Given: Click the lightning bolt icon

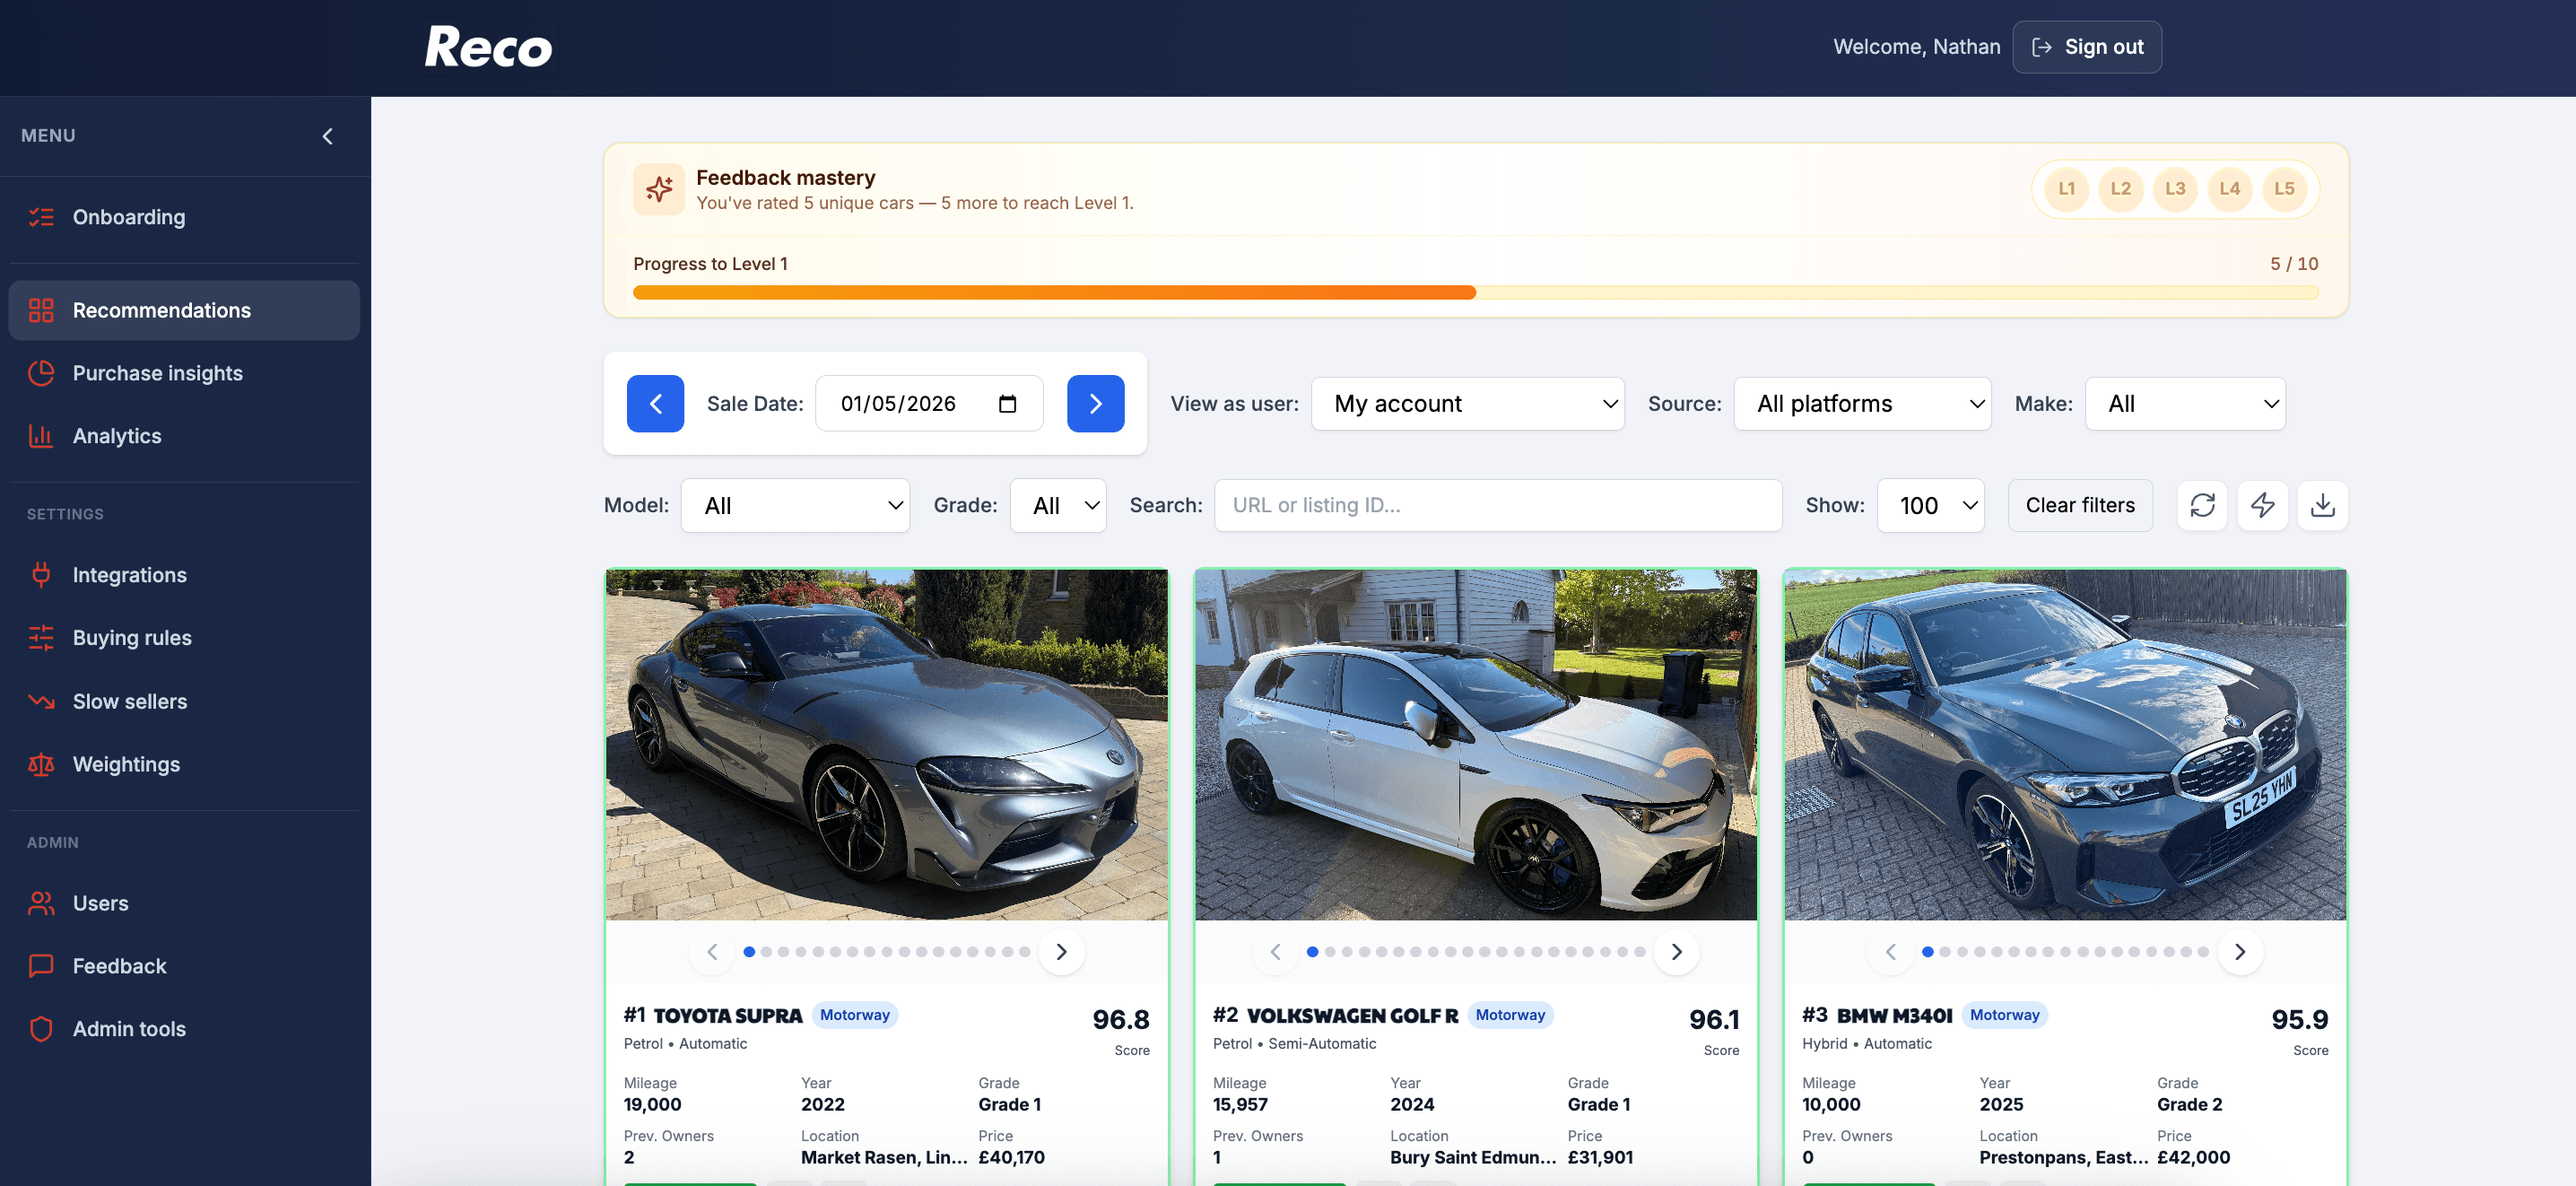Looking at the screenshot, I should (2262, 506).
